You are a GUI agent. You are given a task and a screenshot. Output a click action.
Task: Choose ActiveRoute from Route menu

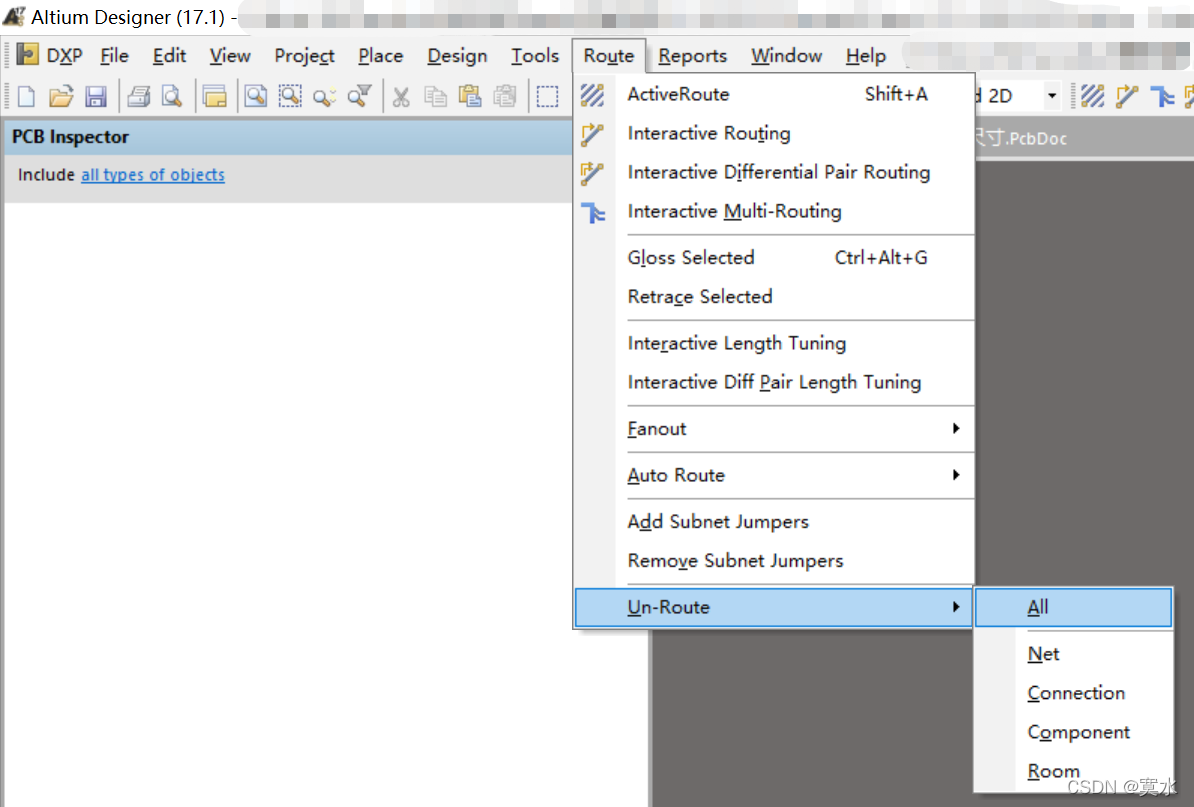(x=774, y=94)
